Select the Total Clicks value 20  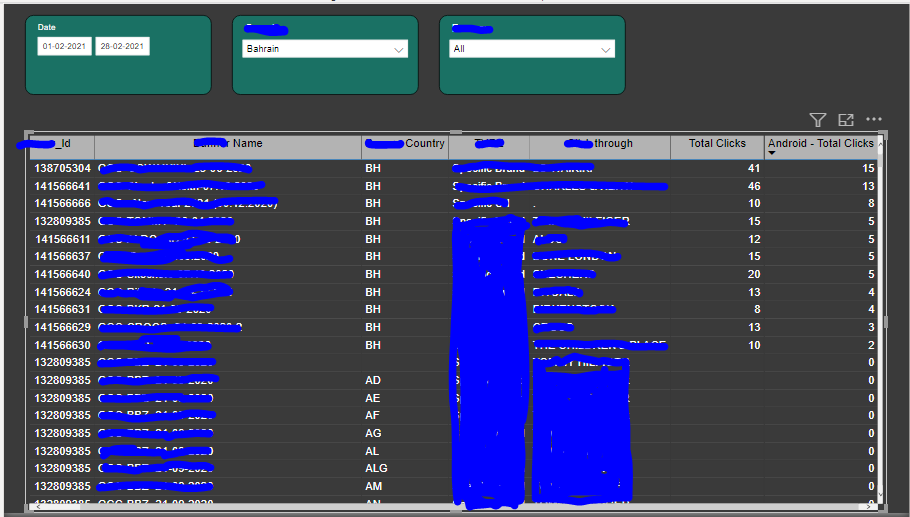[x=754, y=274]
